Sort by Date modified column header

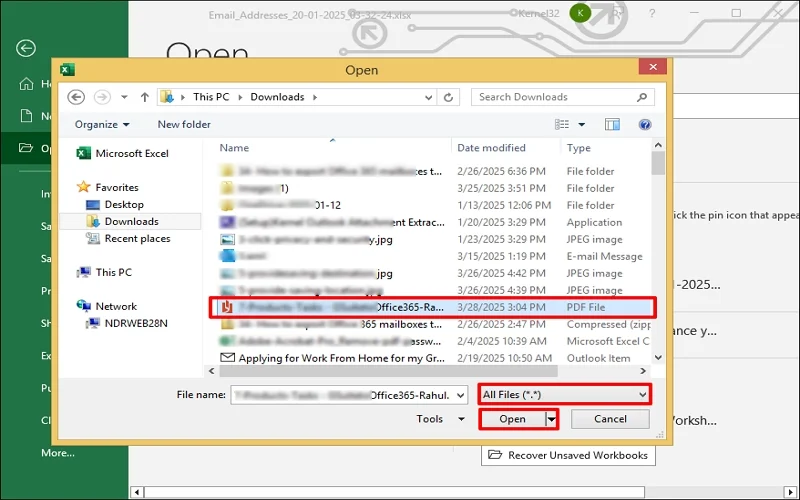tap(491, 148)
